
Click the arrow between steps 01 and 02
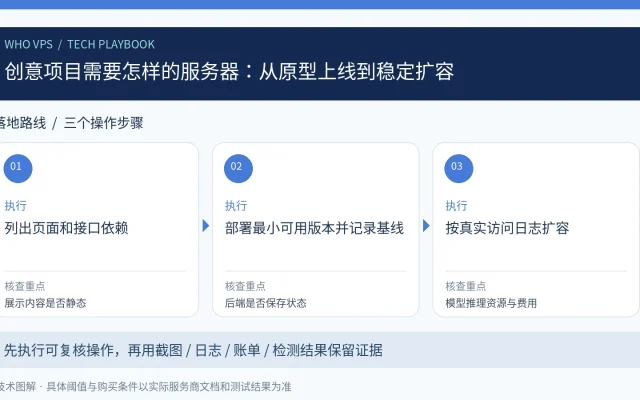206,225
